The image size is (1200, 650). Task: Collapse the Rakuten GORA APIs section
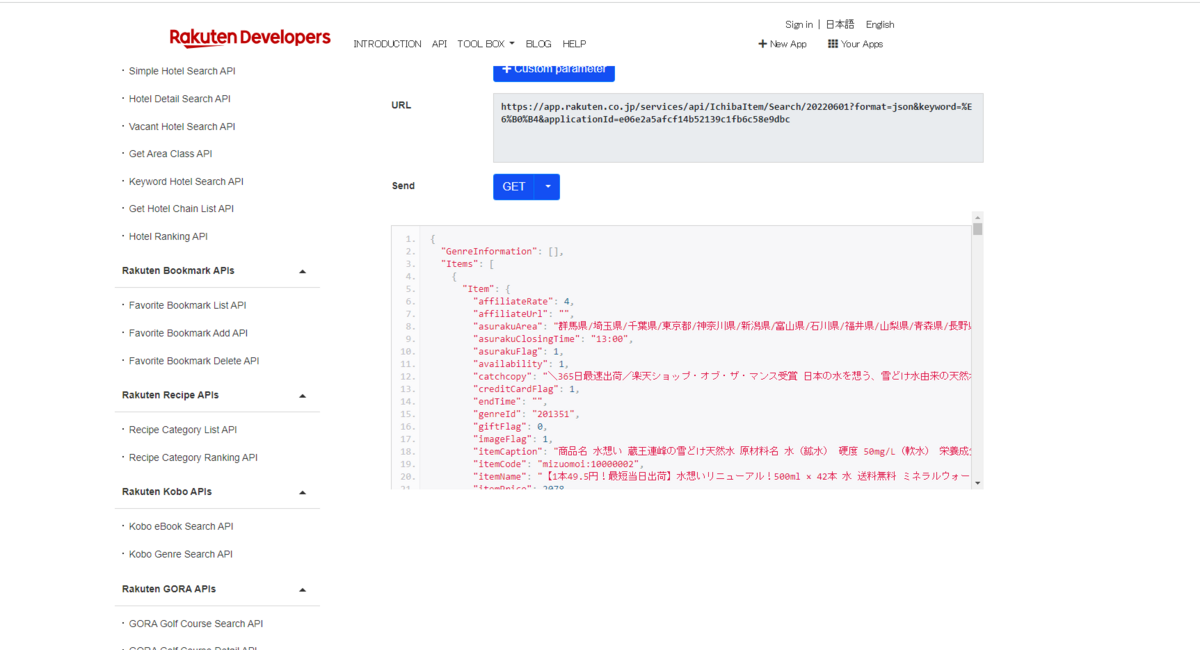coord(302,589)
